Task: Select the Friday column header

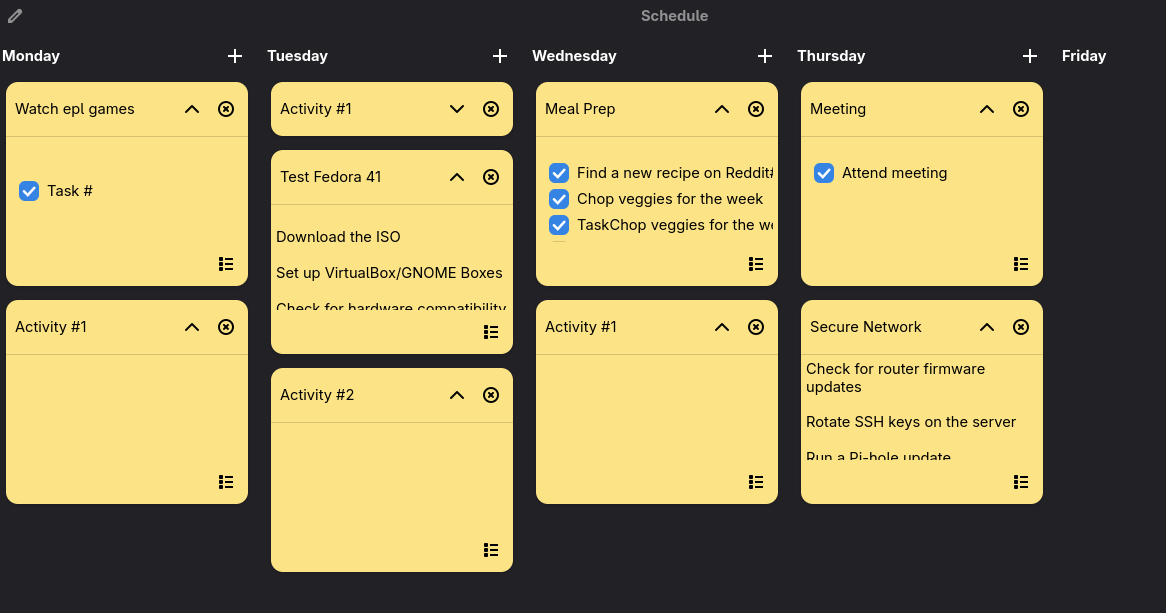Action: 1084,56
